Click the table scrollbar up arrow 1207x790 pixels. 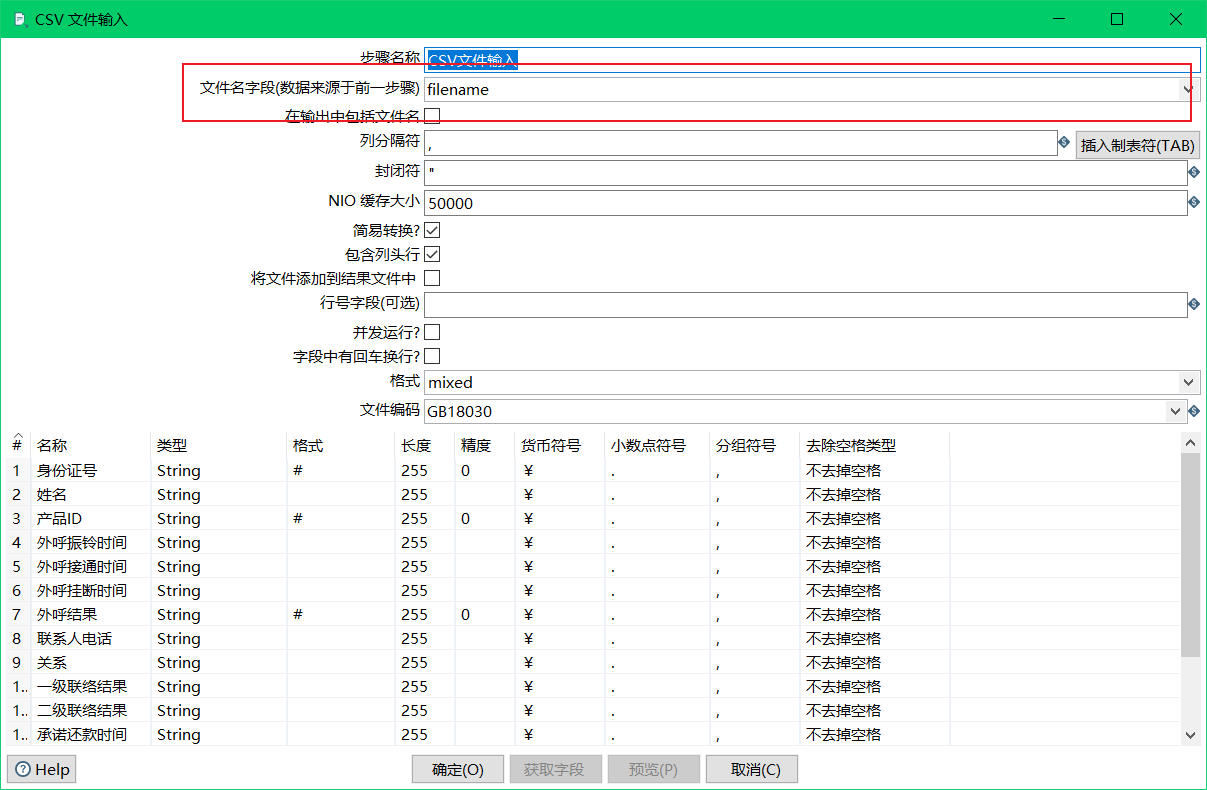coord(1190,442)
